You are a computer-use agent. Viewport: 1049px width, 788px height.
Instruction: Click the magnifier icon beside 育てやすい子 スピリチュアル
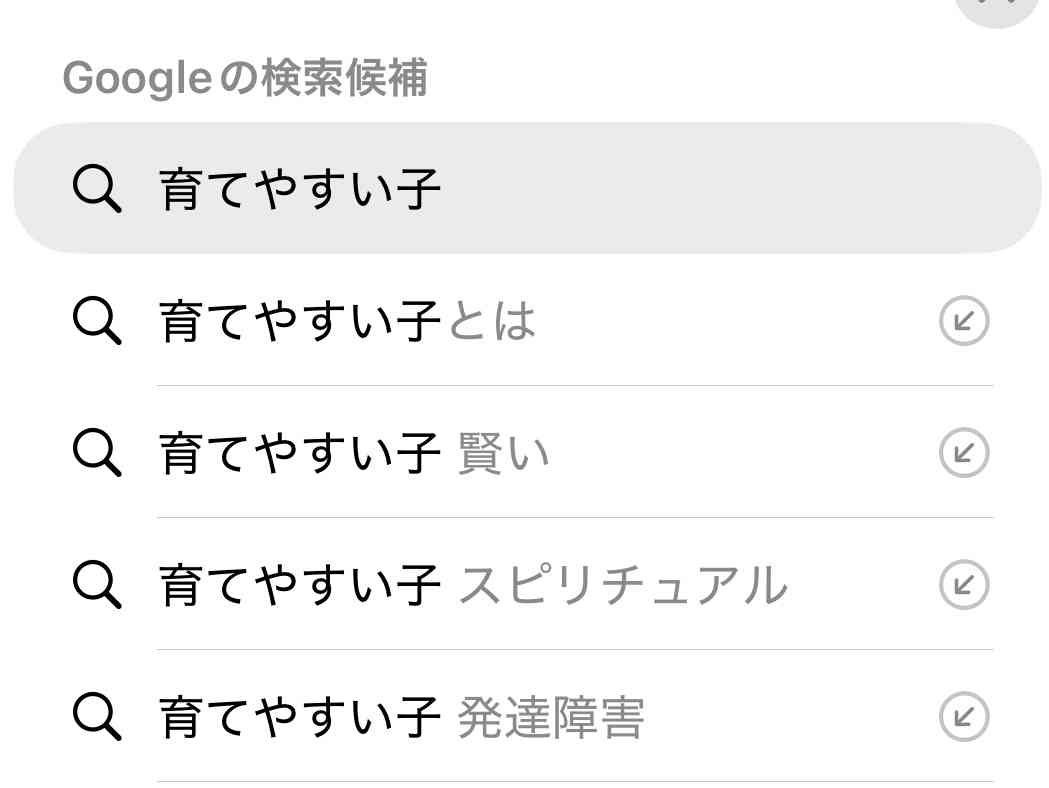97,585
